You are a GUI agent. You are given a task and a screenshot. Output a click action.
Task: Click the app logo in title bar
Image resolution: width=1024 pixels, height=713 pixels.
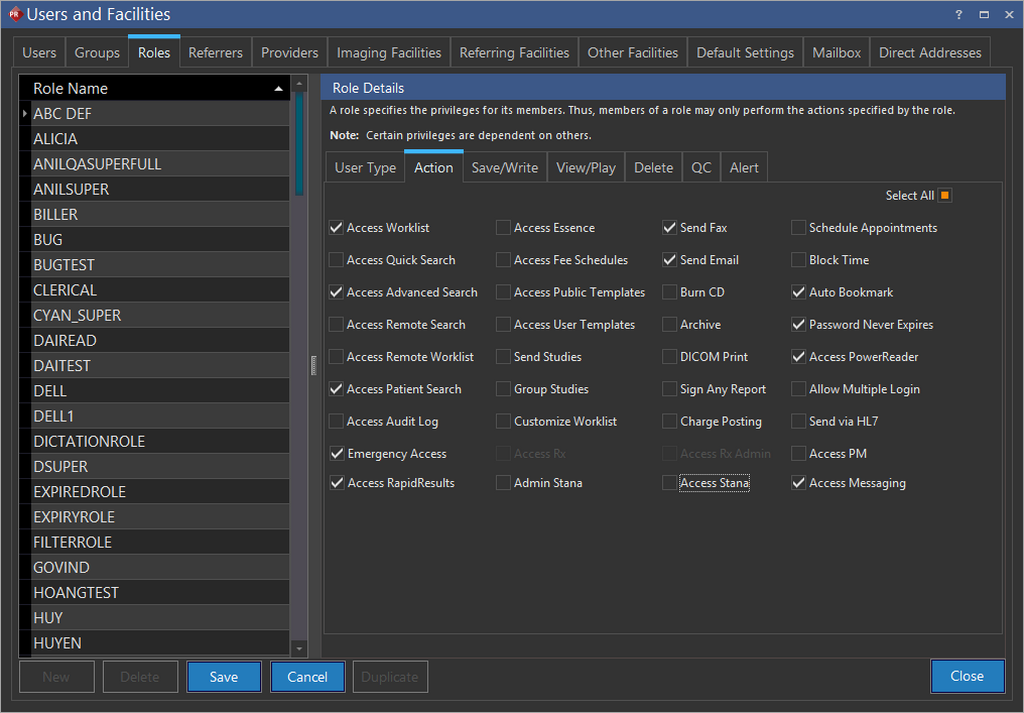tap(14, 15)
